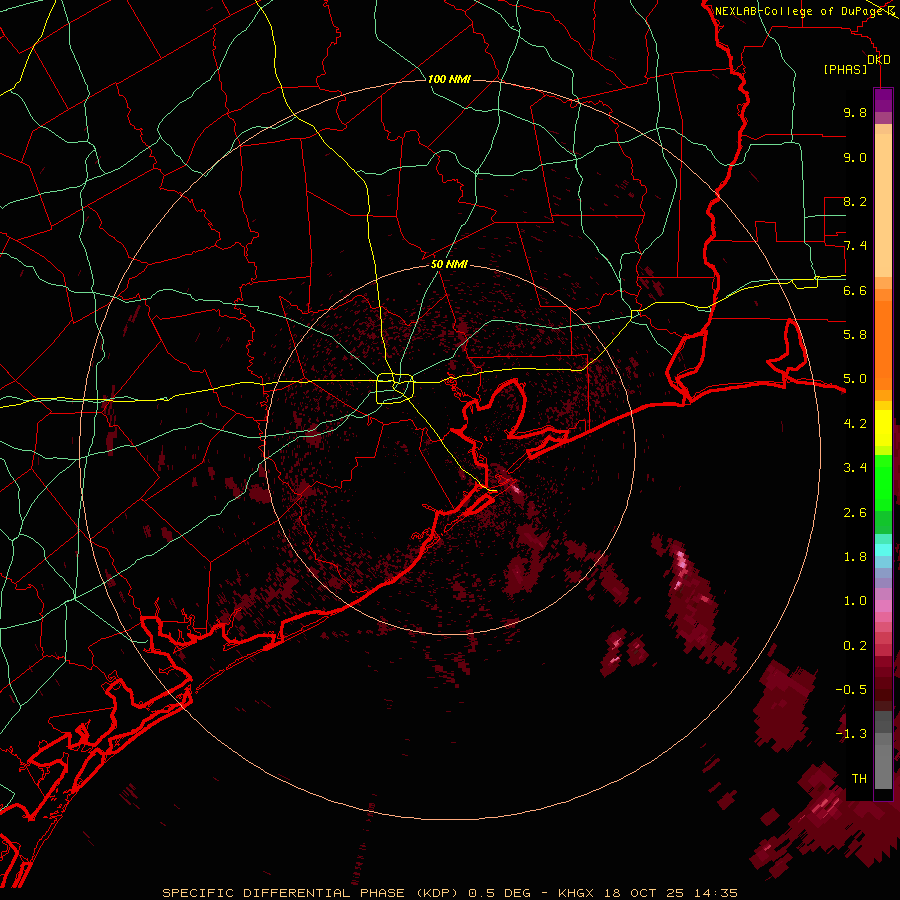Pick the cyan color scale segment
Image resolution: width=900 pixels, height=900 pixels.
(883, 549)
